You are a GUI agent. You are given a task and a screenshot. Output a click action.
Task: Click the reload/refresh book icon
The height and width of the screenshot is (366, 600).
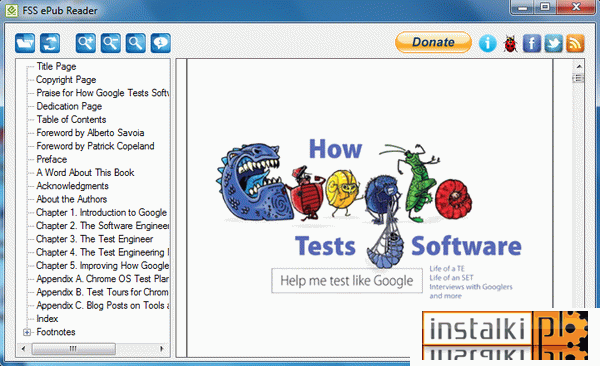point(50,43)
